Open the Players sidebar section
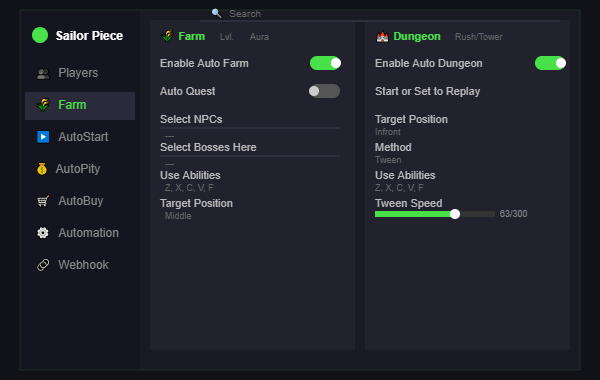Image resolution: width=600 pixels, height=380 pixels. click(80, 73)
